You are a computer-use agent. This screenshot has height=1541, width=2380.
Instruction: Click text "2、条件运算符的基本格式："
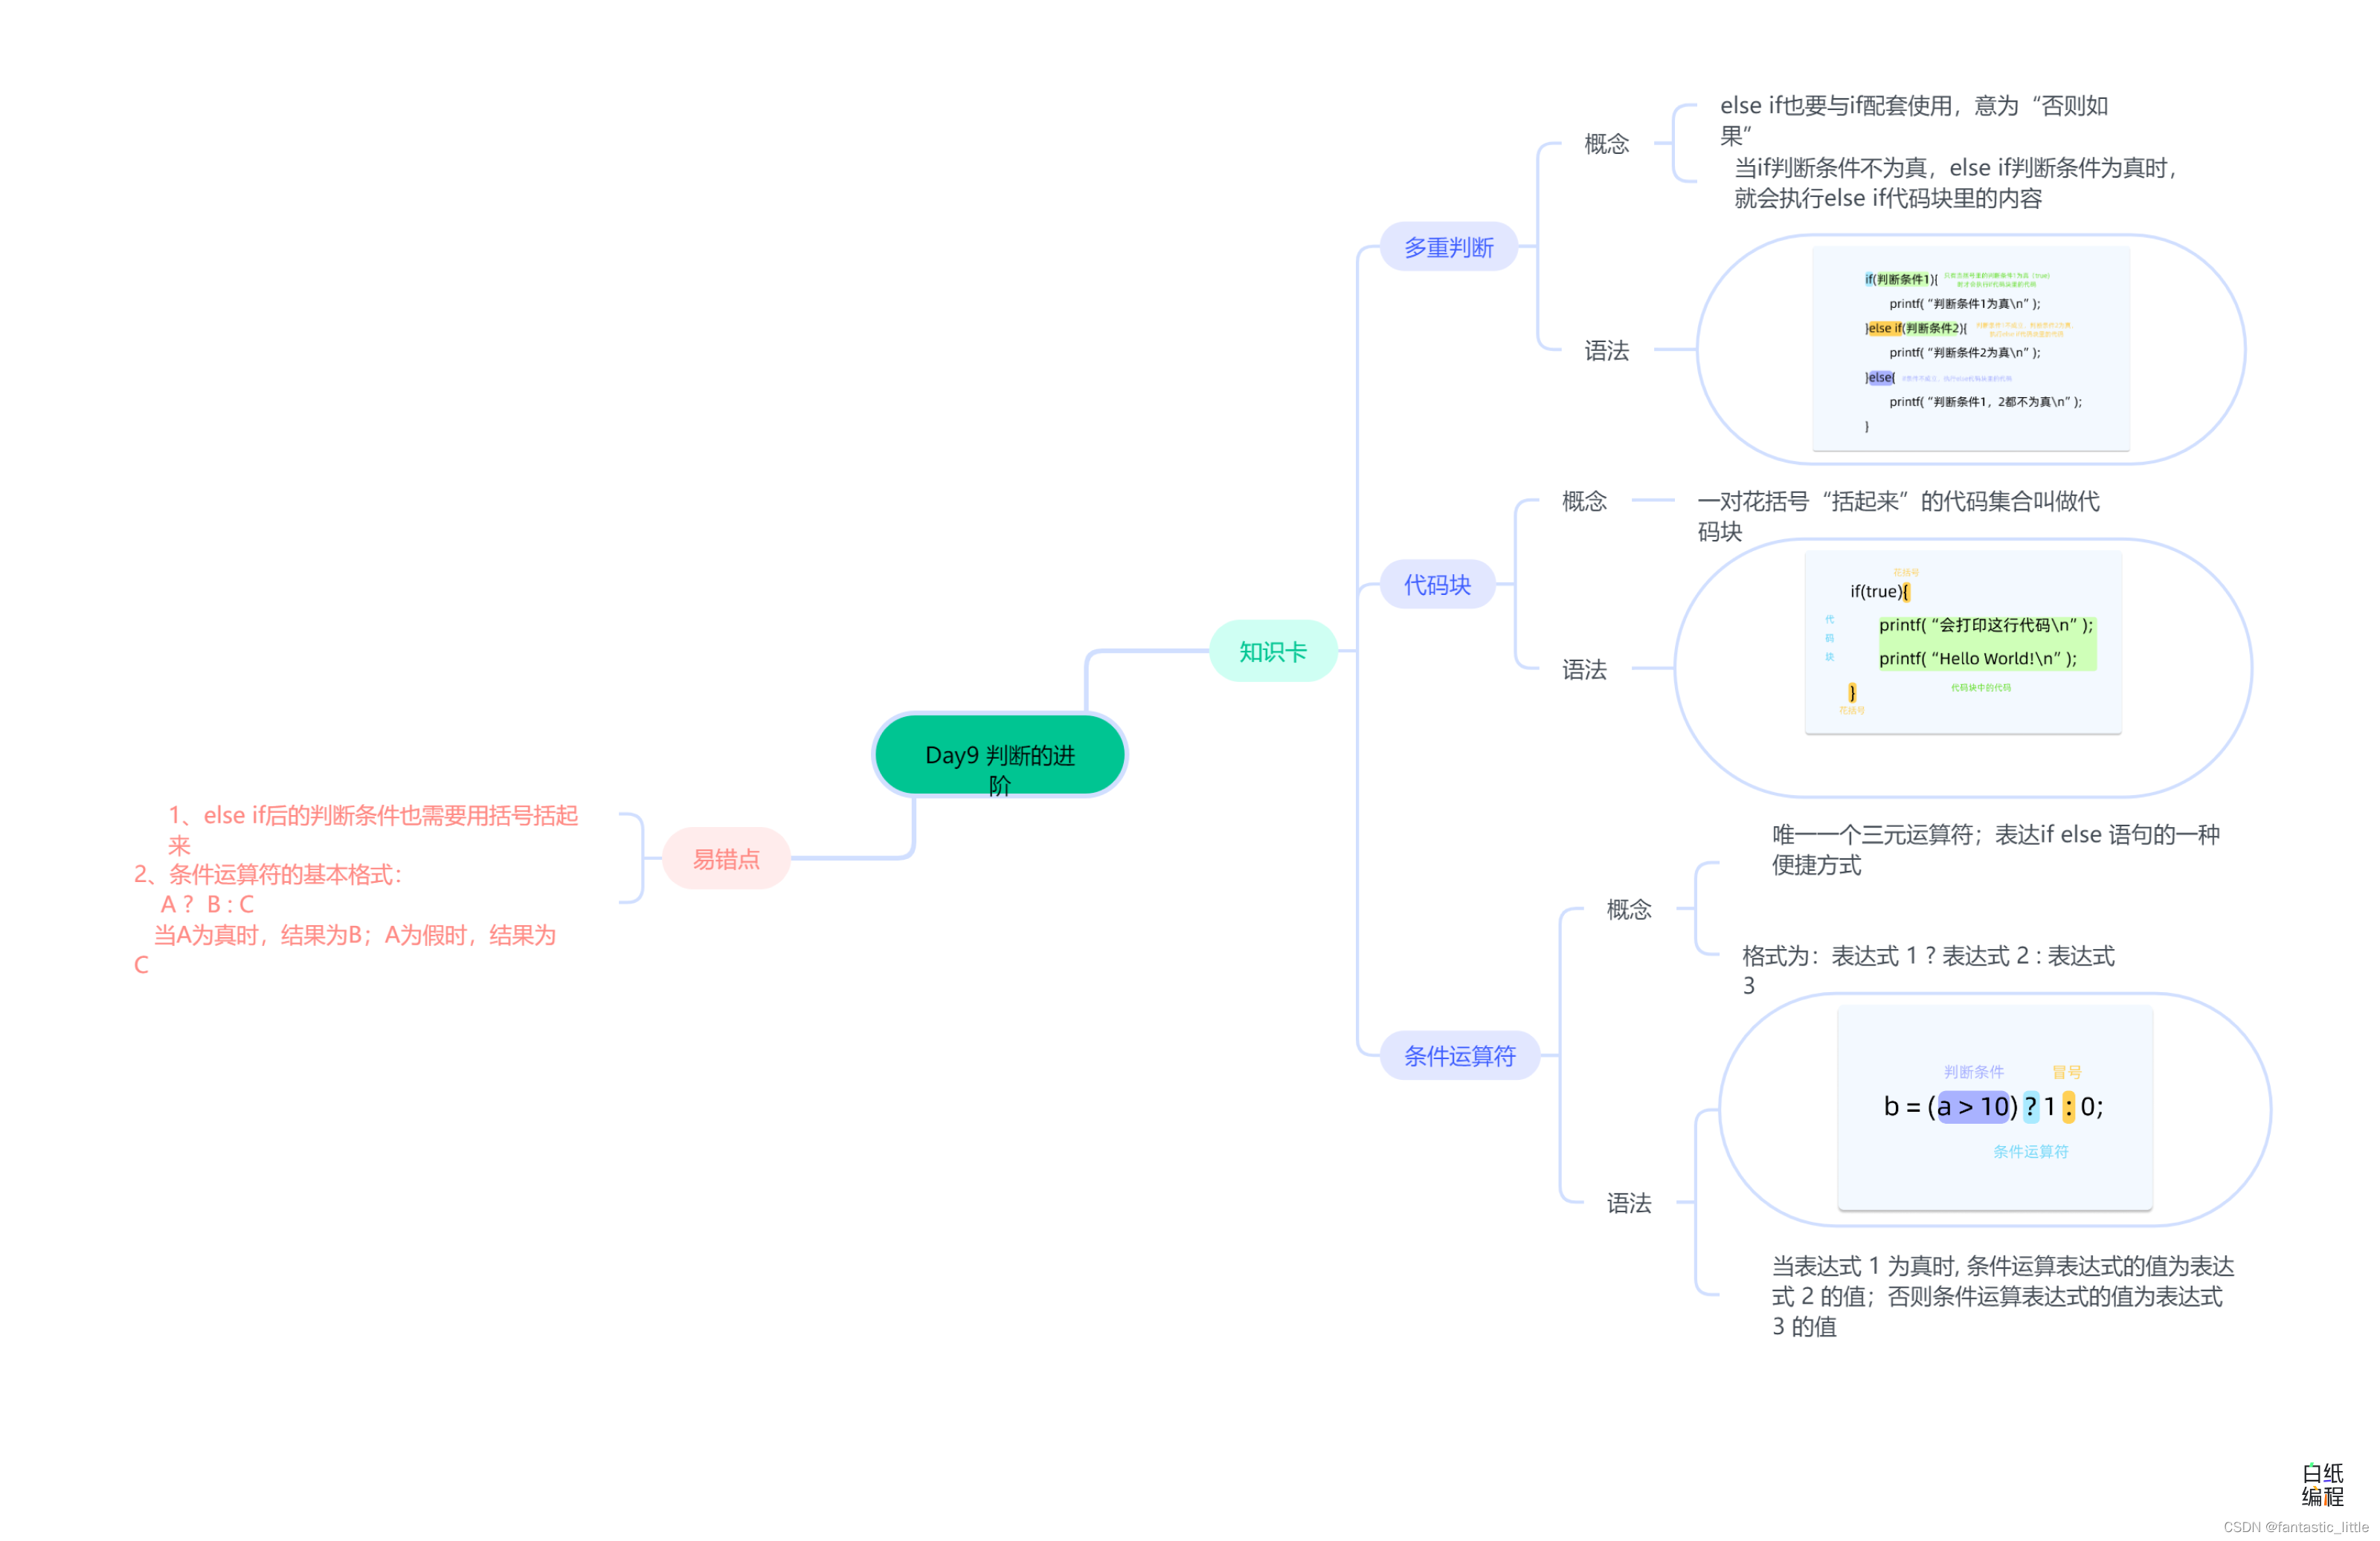point(267,874)
